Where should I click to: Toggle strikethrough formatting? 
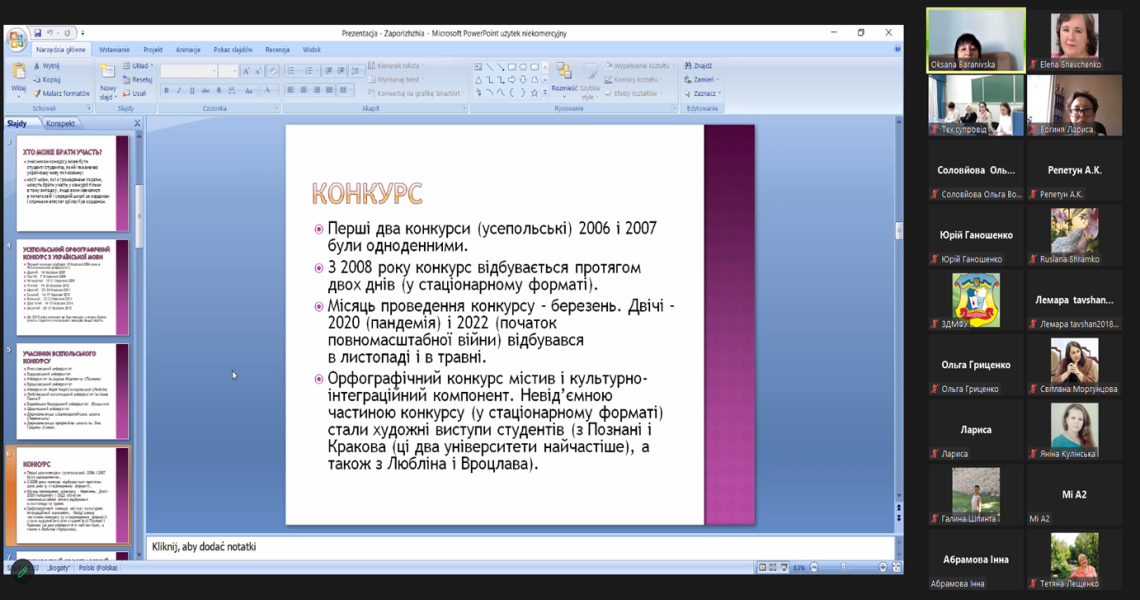[x=205, y=90]
